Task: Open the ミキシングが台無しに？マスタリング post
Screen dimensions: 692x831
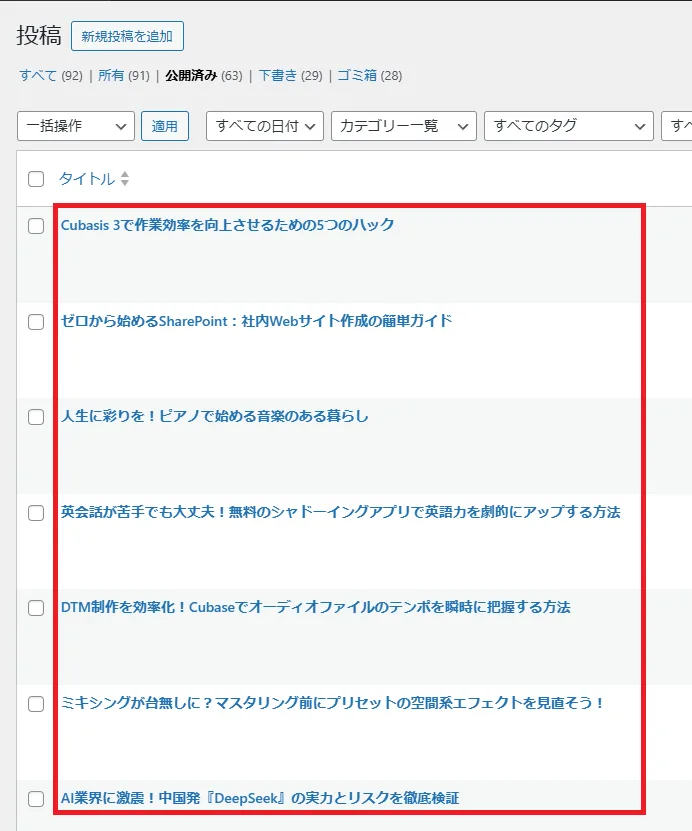Action: pos(333,703)
